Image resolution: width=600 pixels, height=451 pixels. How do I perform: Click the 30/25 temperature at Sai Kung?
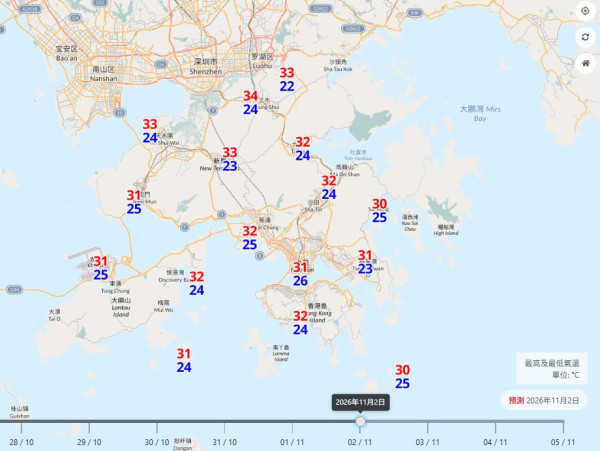[380, 210]
